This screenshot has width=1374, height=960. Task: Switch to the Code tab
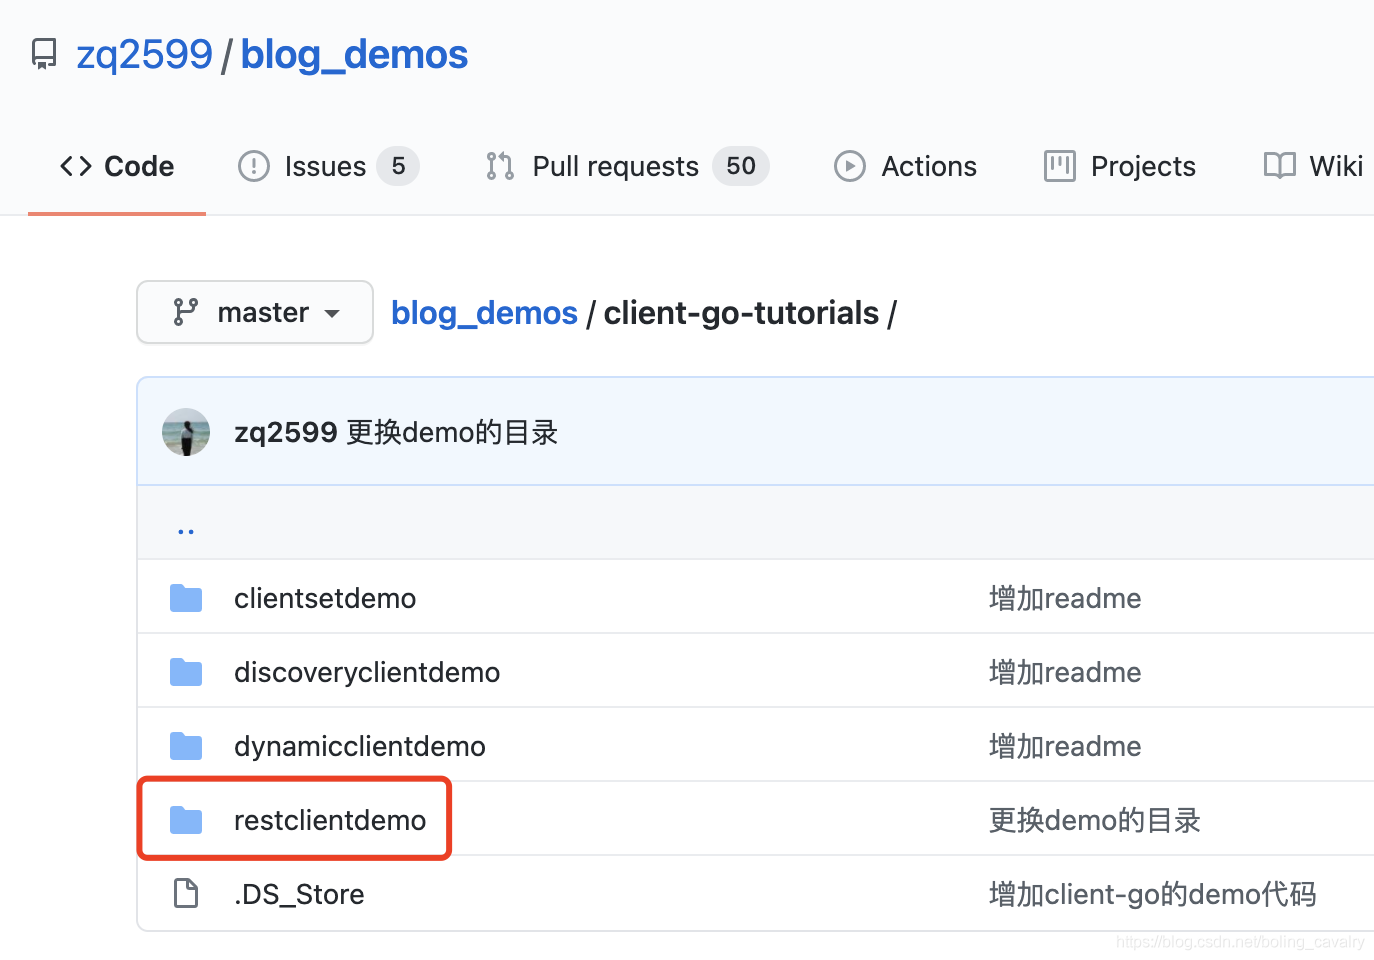pyautogui.click(x=117, y=166)
